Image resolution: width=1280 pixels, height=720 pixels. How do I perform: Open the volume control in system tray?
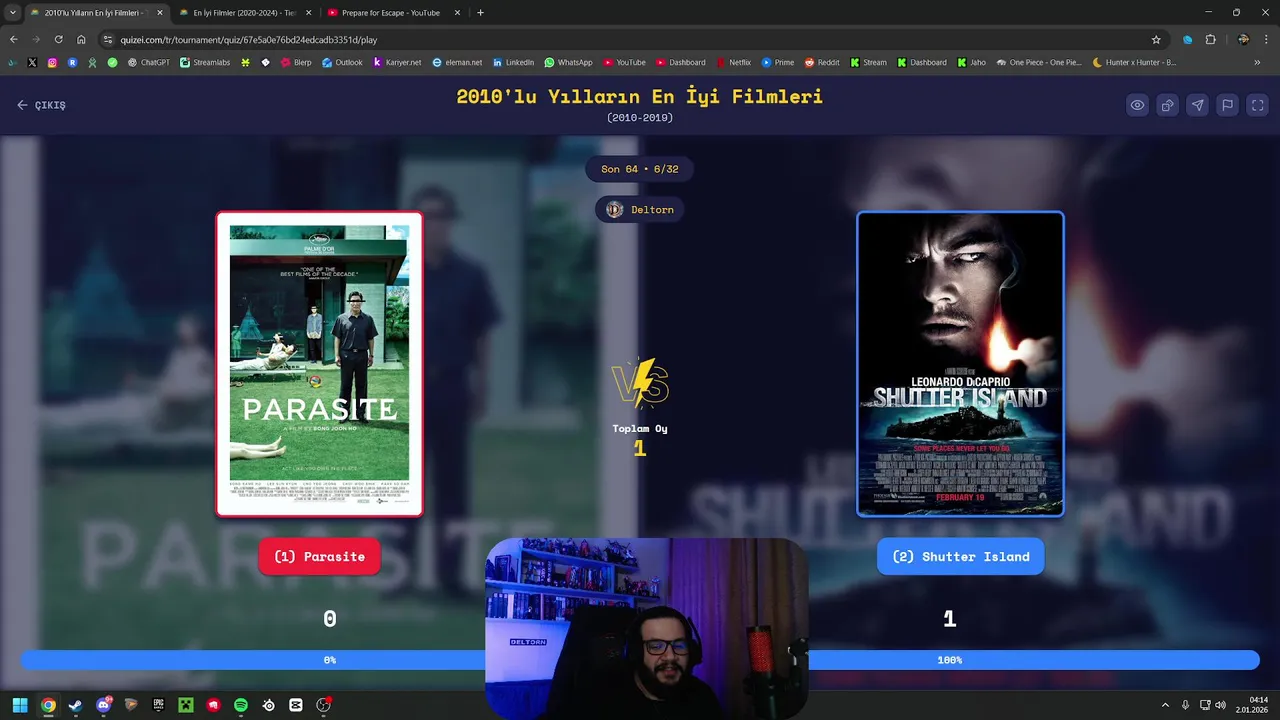1220,705
